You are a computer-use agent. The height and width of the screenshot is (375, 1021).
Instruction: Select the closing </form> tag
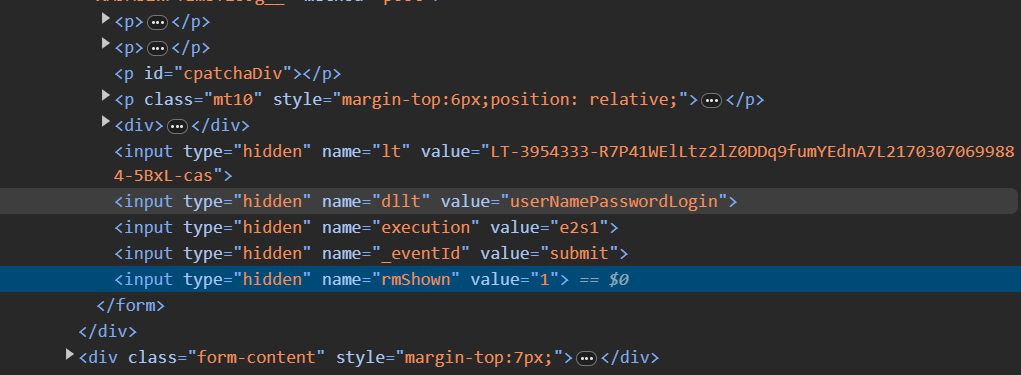pos(130,305)
